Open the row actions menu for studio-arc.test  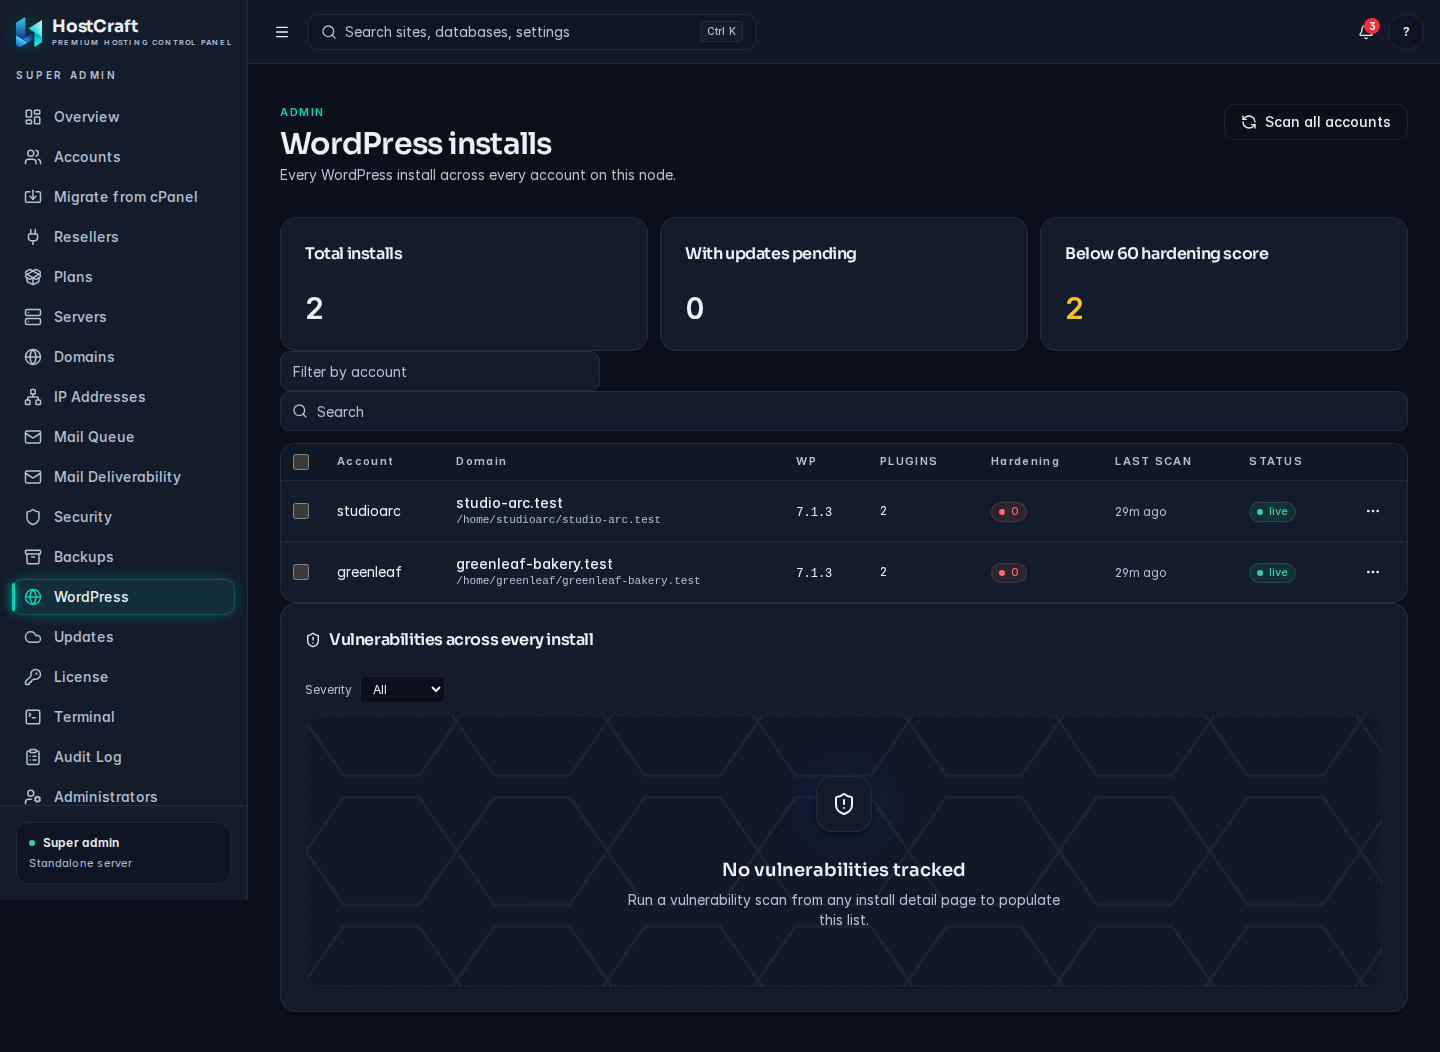(1373, 511)
